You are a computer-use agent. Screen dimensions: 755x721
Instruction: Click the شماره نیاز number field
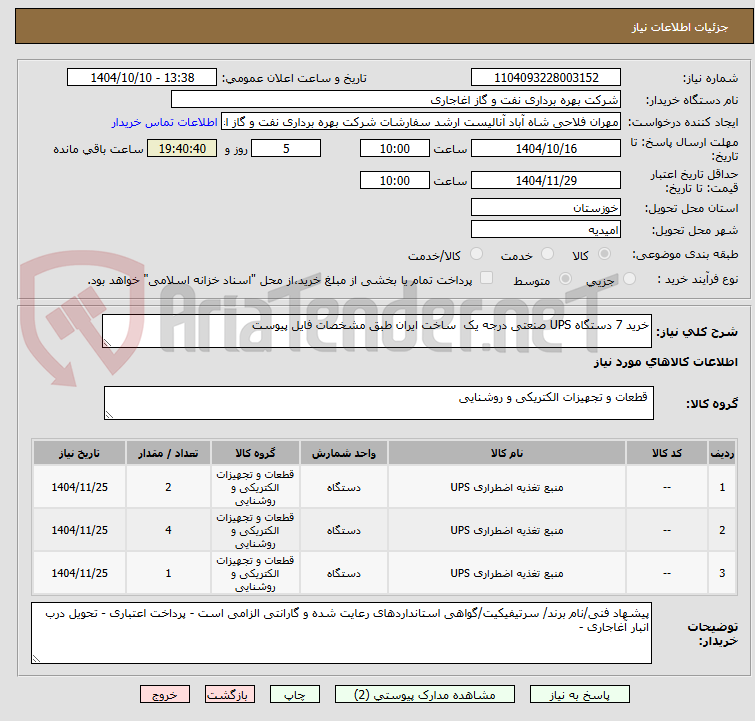[x=546, y=78]
